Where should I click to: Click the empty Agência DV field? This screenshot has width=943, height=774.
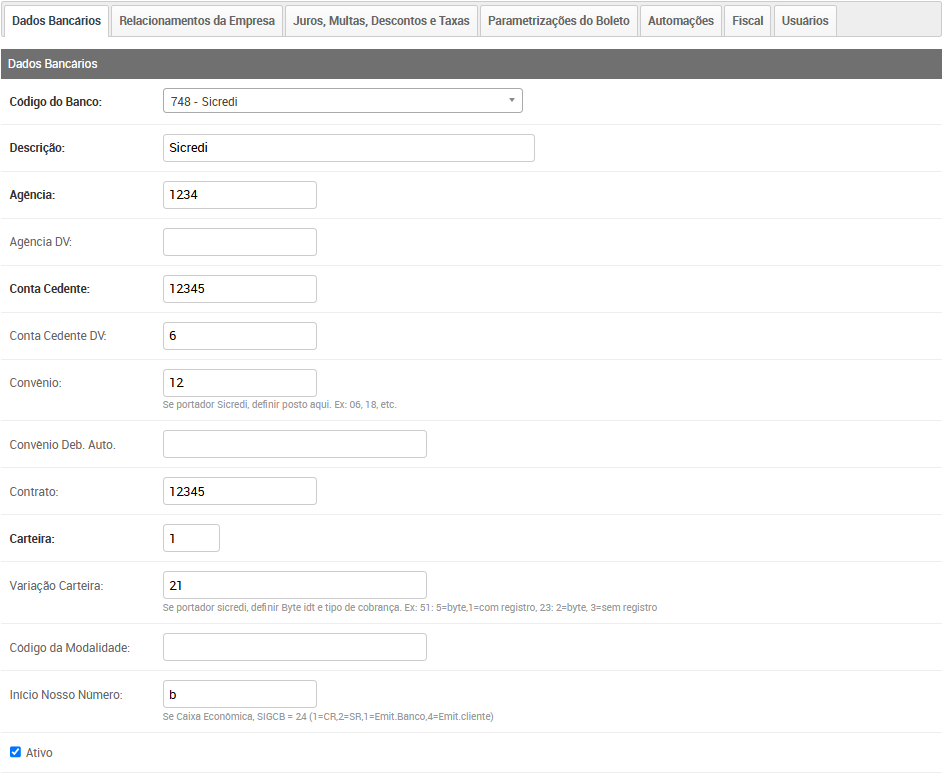[239, 242]
